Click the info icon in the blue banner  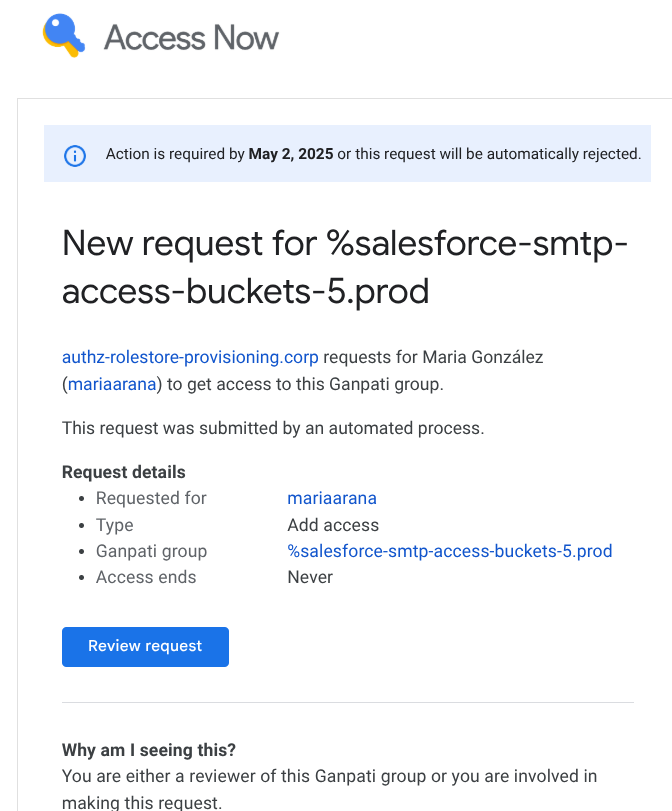74,156
